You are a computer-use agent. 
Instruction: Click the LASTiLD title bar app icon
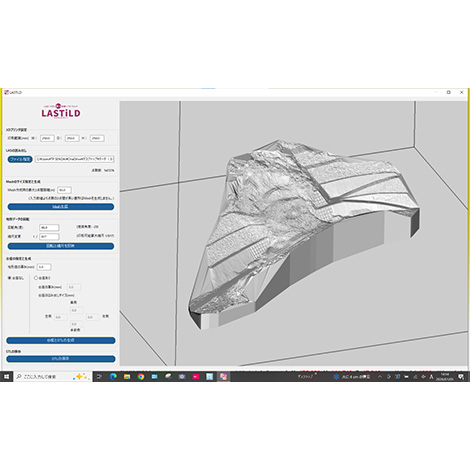point(6,92)
